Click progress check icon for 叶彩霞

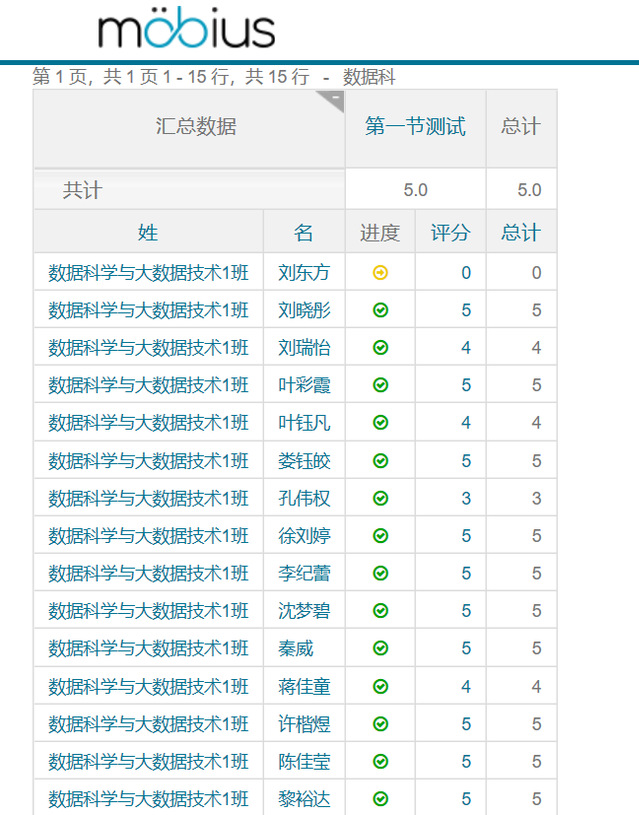(380, 385)
